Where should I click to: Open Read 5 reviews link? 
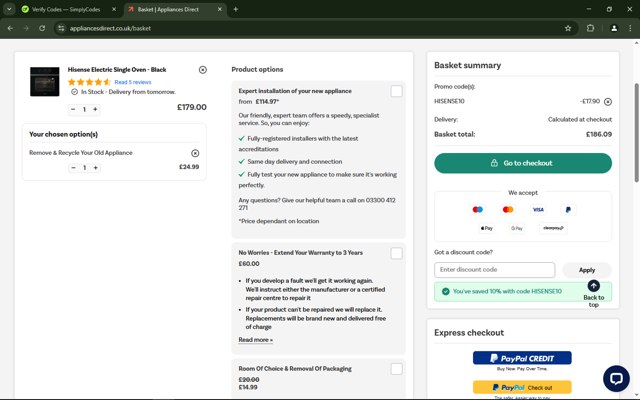point(133,82)
